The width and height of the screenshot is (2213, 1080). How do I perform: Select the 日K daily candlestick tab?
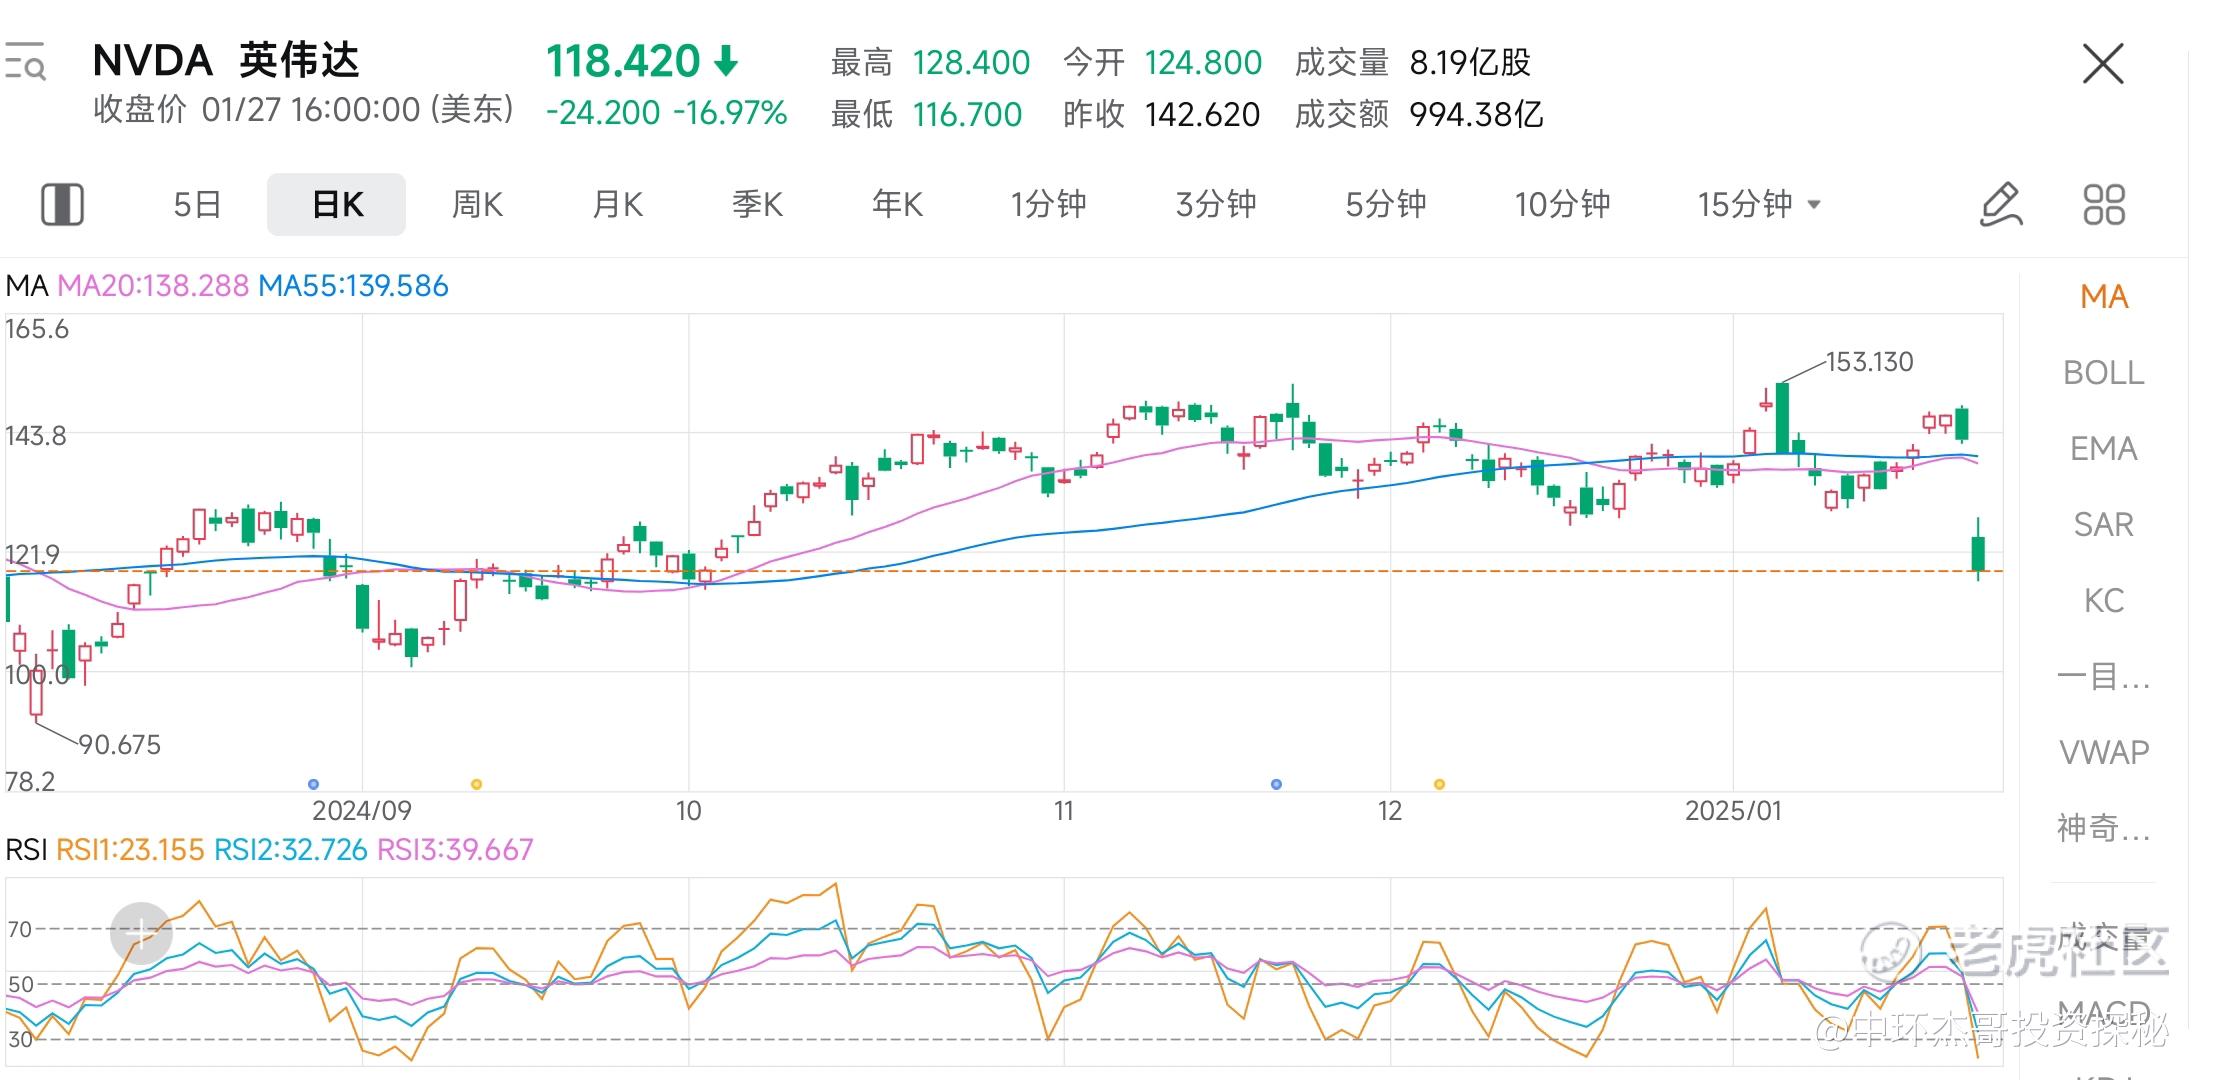[x=337, y=204]
